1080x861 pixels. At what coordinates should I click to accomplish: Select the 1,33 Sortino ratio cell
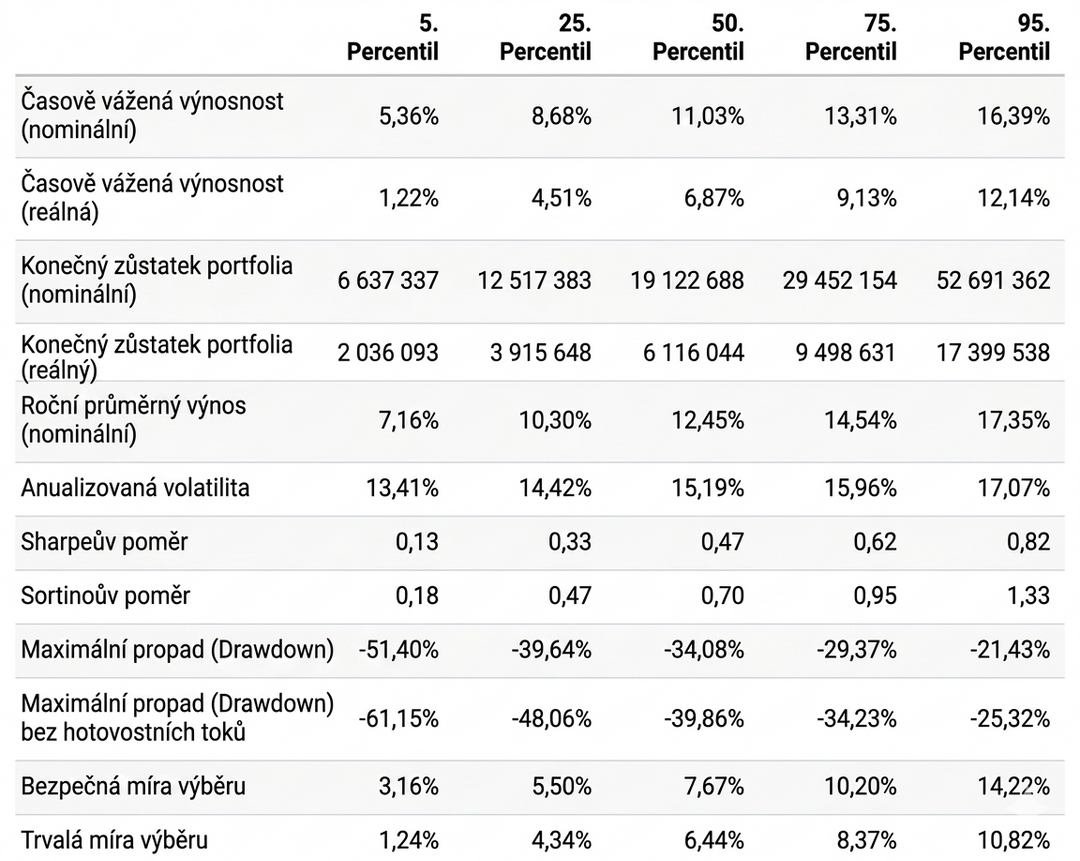point(1029,596)
